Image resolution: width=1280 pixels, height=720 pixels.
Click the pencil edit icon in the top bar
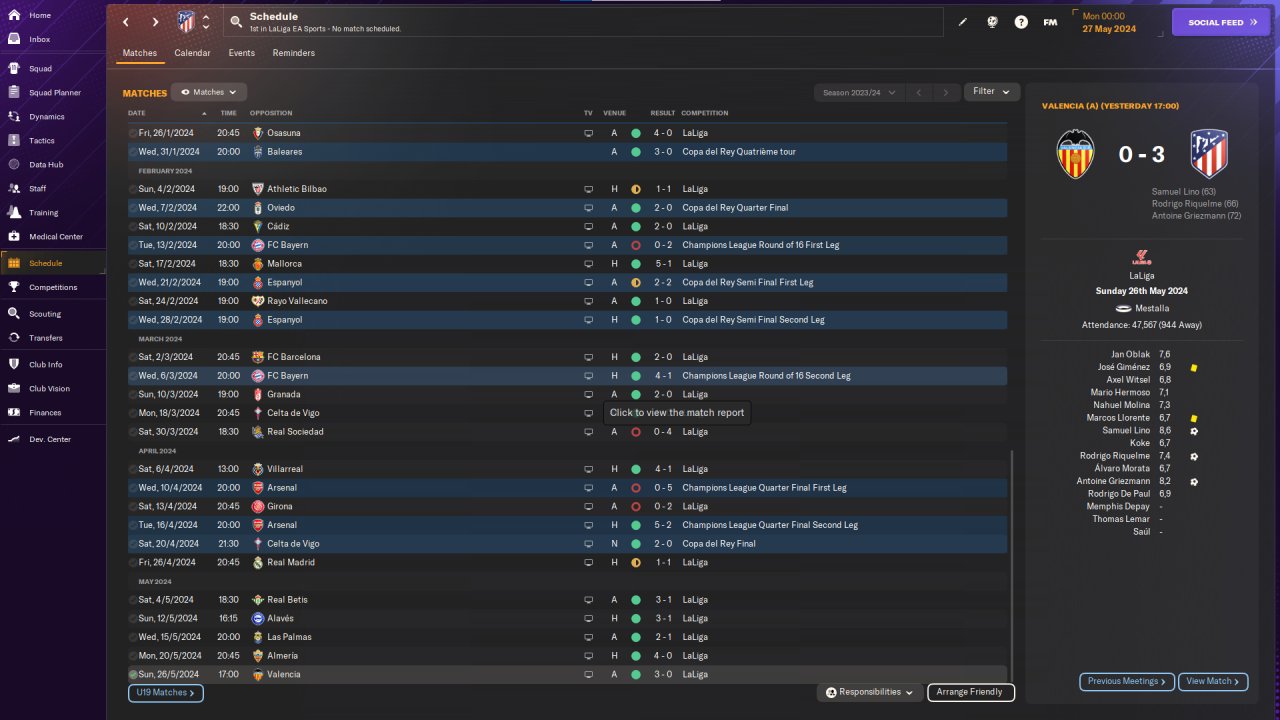tap(963, 22)
